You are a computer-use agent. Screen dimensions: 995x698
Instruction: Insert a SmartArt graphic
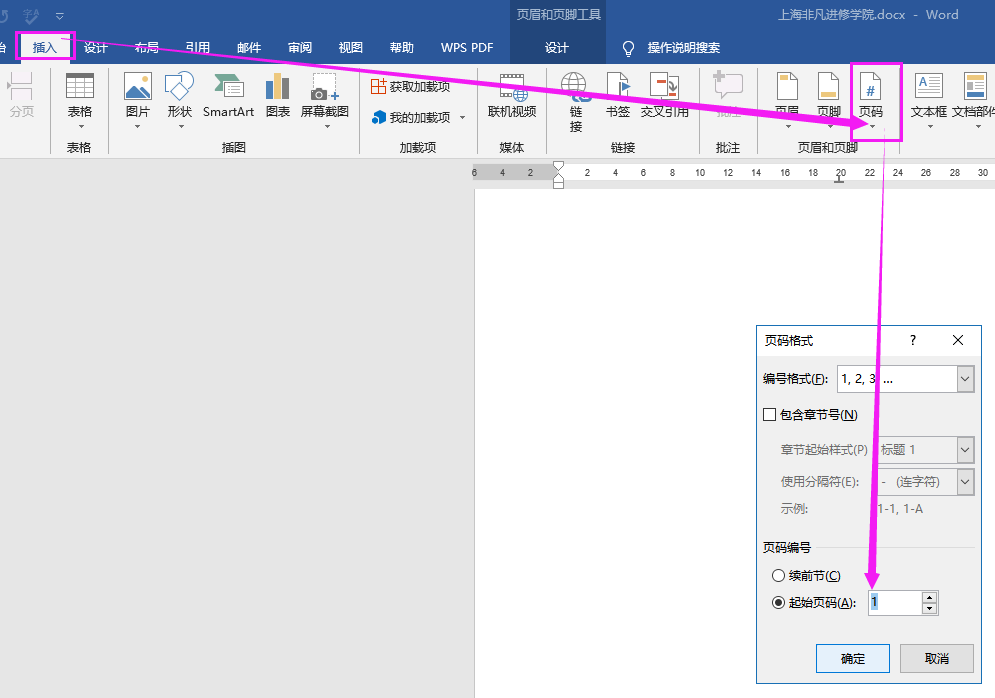pyautogui.click(x=228, y=97)
